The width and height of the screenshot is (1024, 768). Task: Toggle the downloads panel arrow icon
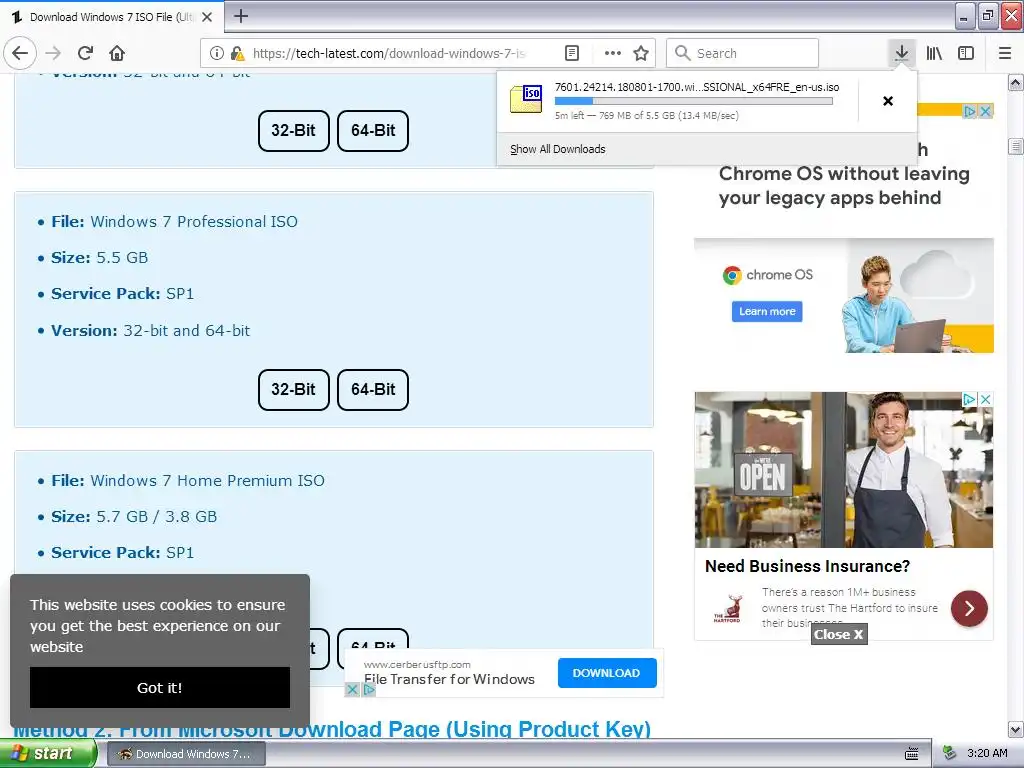[x=901, y=53]
